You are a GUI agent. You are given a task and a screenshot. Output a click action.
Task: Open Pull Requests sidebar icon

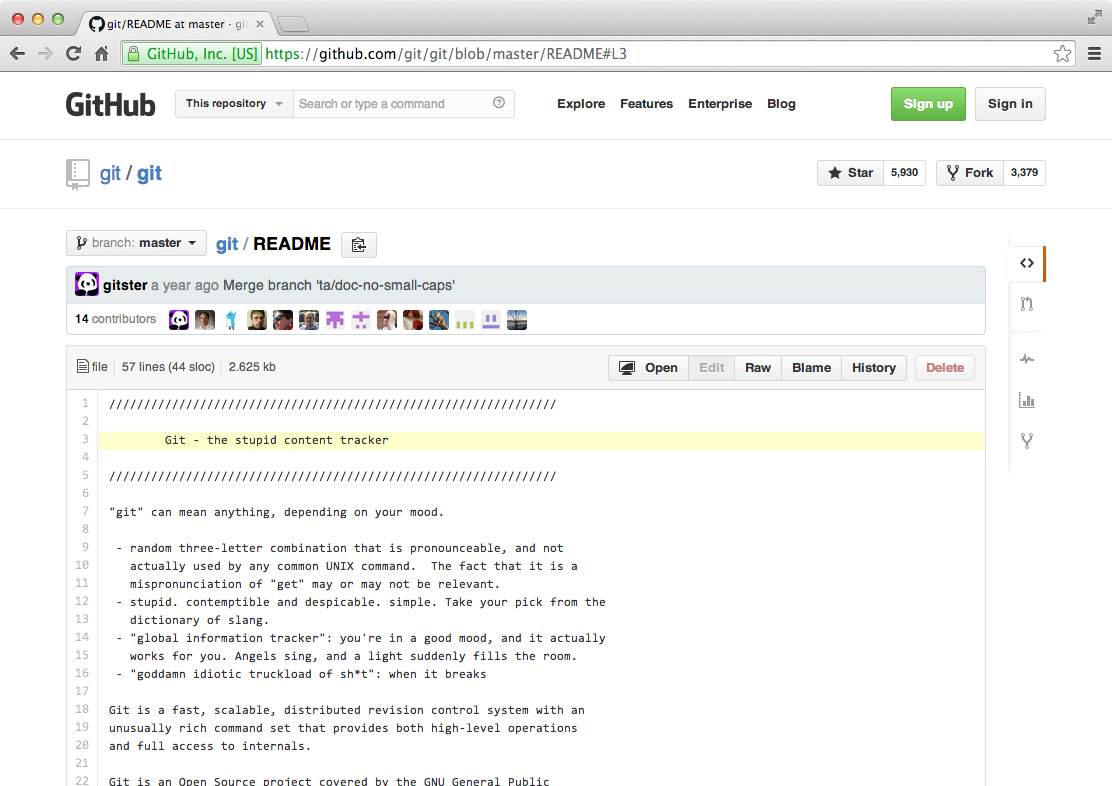tap(1026, 304)
